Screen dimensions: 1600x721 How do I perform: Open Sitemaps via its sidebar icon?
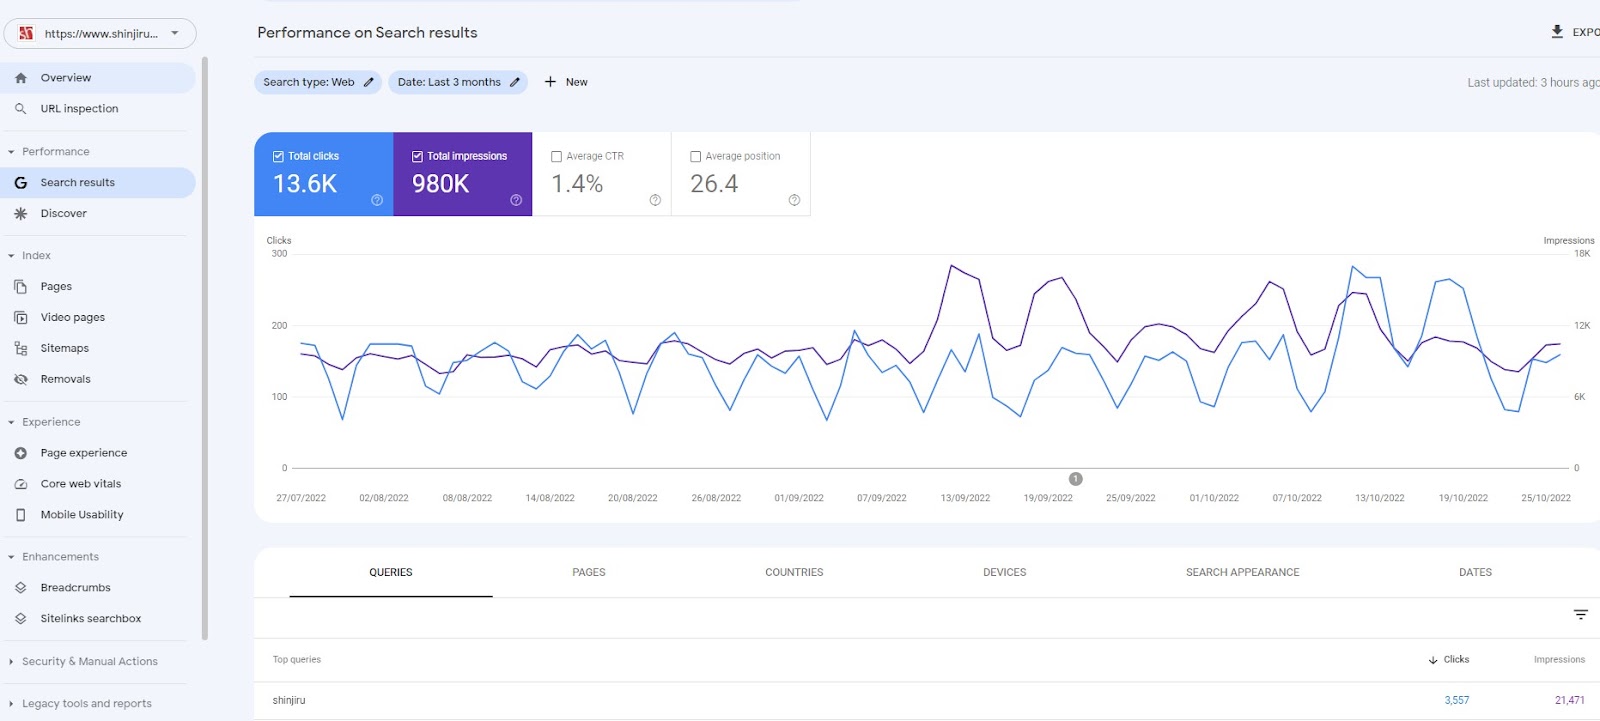[x=21, y=349]
